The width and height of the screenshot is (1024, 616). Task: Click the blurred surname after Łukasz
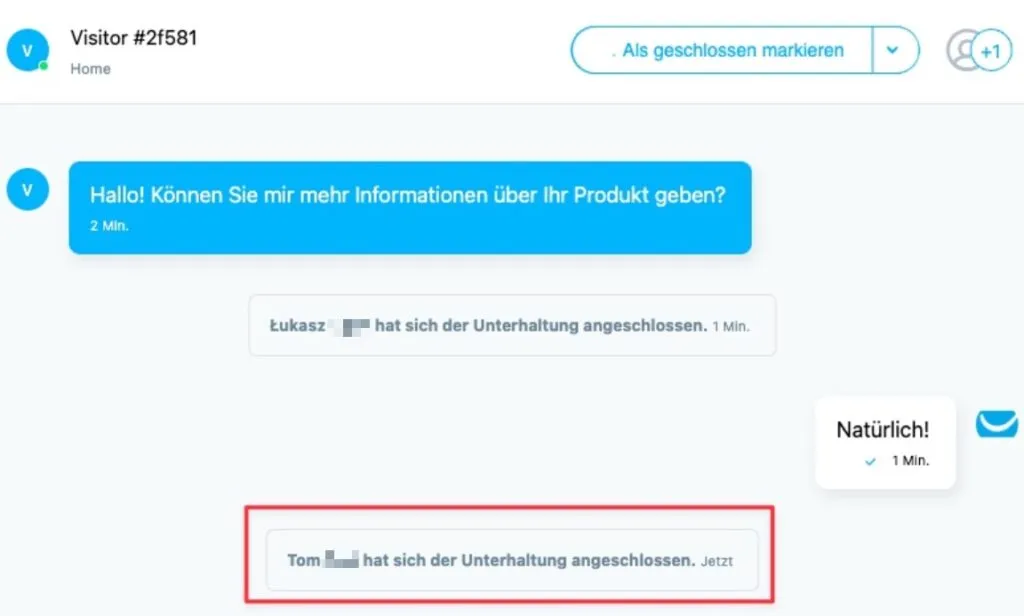click(349, 325)
